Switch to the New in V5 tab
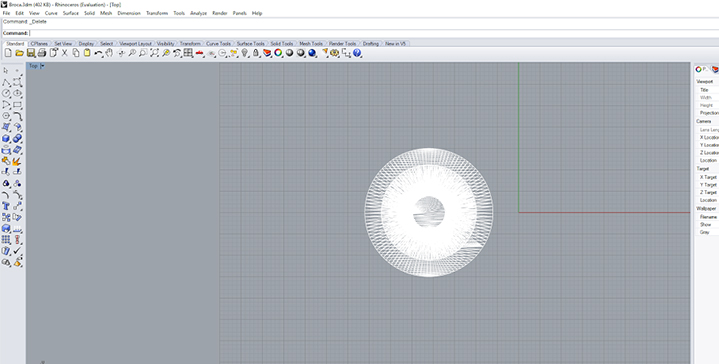Screen dimensions: 719x364 tap(395, 44)
